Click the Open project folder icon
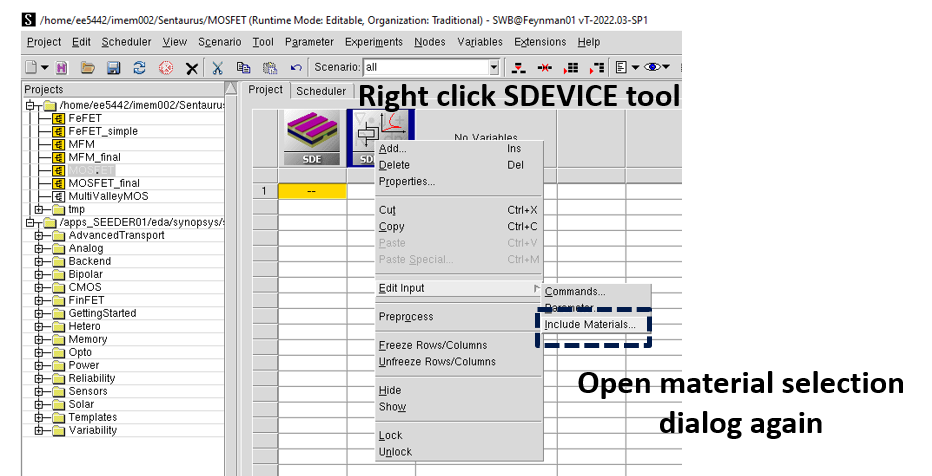The image size is (932, 476). [87, 67]
